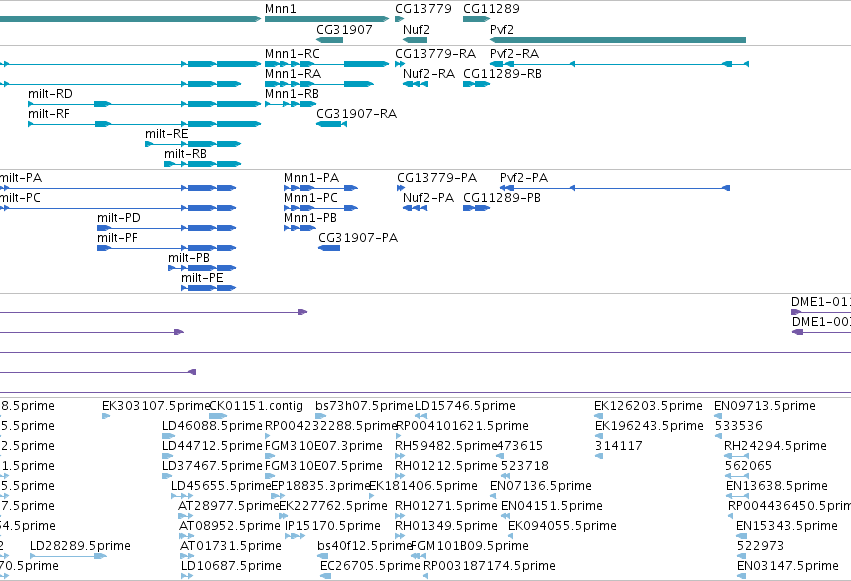The width and height of the screenshot is (851, 581).
Task: Click the Nuf2-RA transcript label
Action: click(429, 74)
